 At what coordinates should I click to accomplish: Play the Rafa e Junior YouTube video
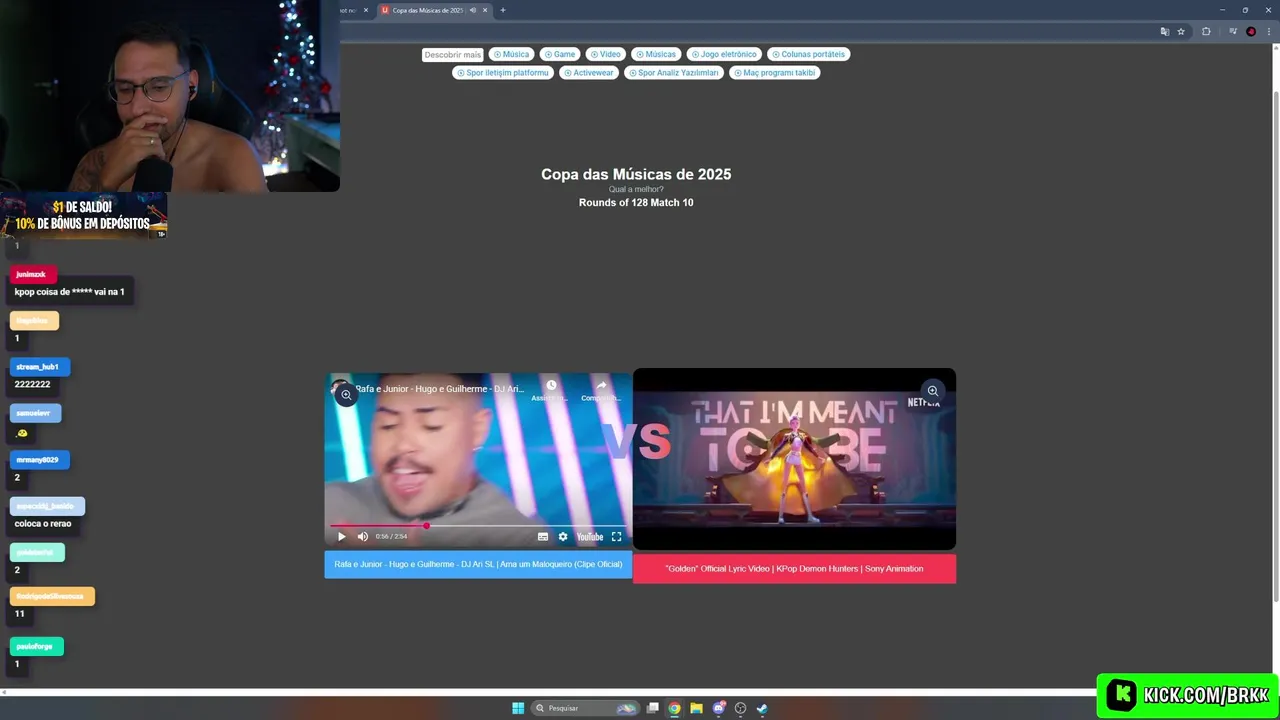[341, 537]
